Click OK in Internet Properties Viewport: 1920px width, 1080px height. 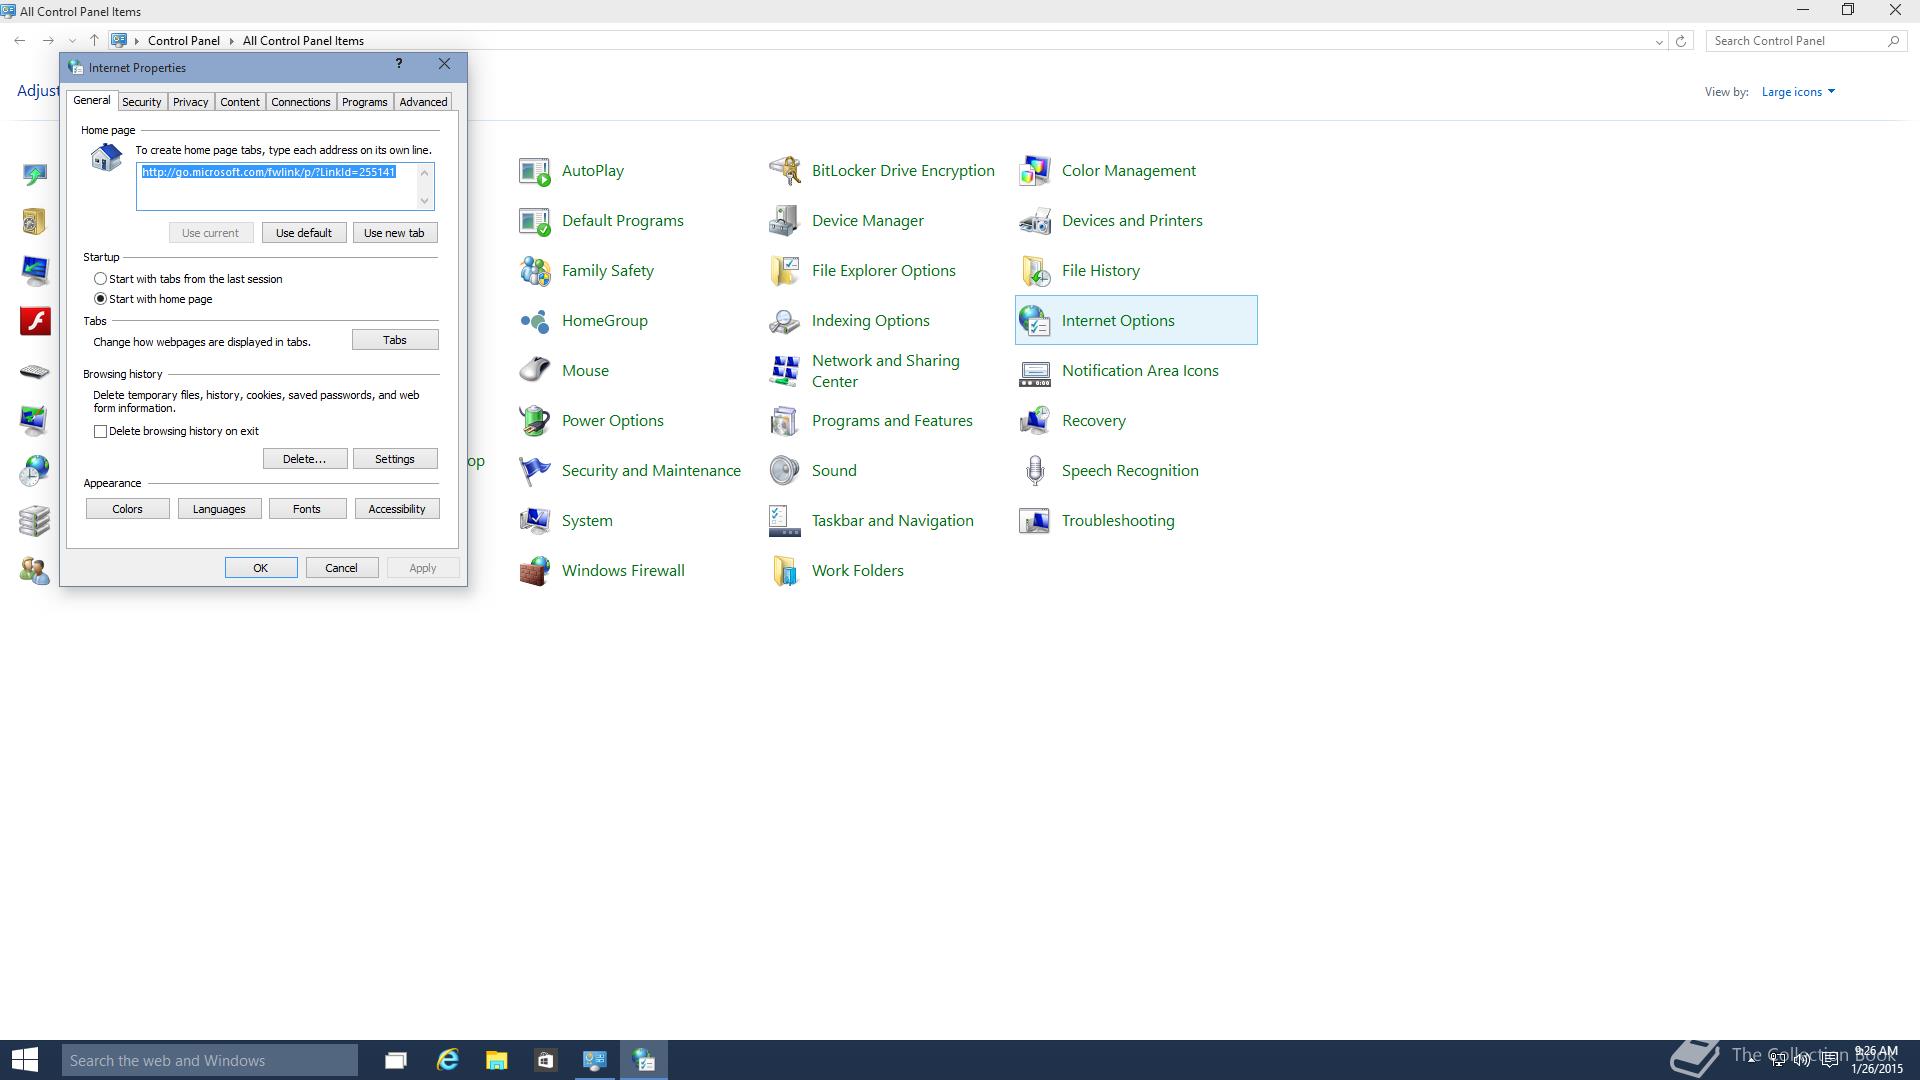tap(261, 568)
